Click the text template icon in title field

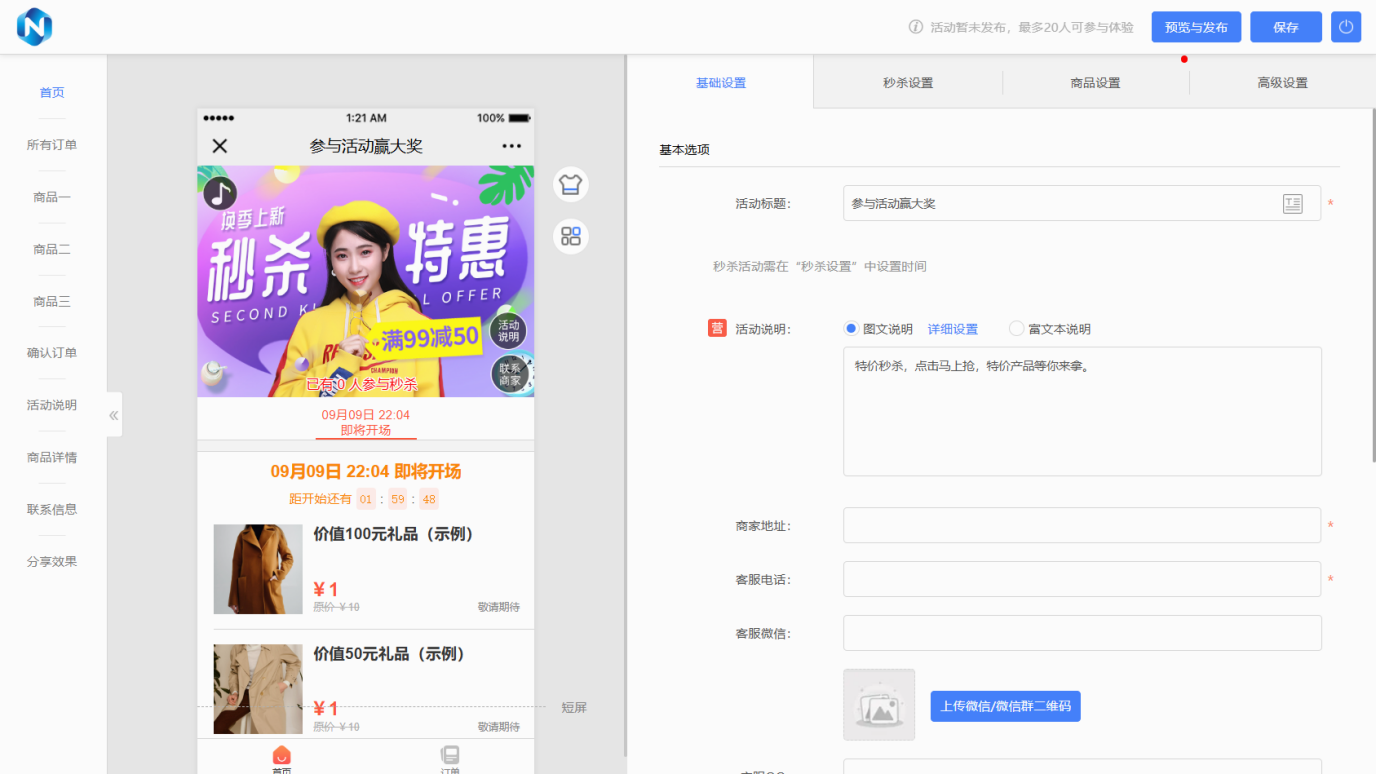point(1293,204)
